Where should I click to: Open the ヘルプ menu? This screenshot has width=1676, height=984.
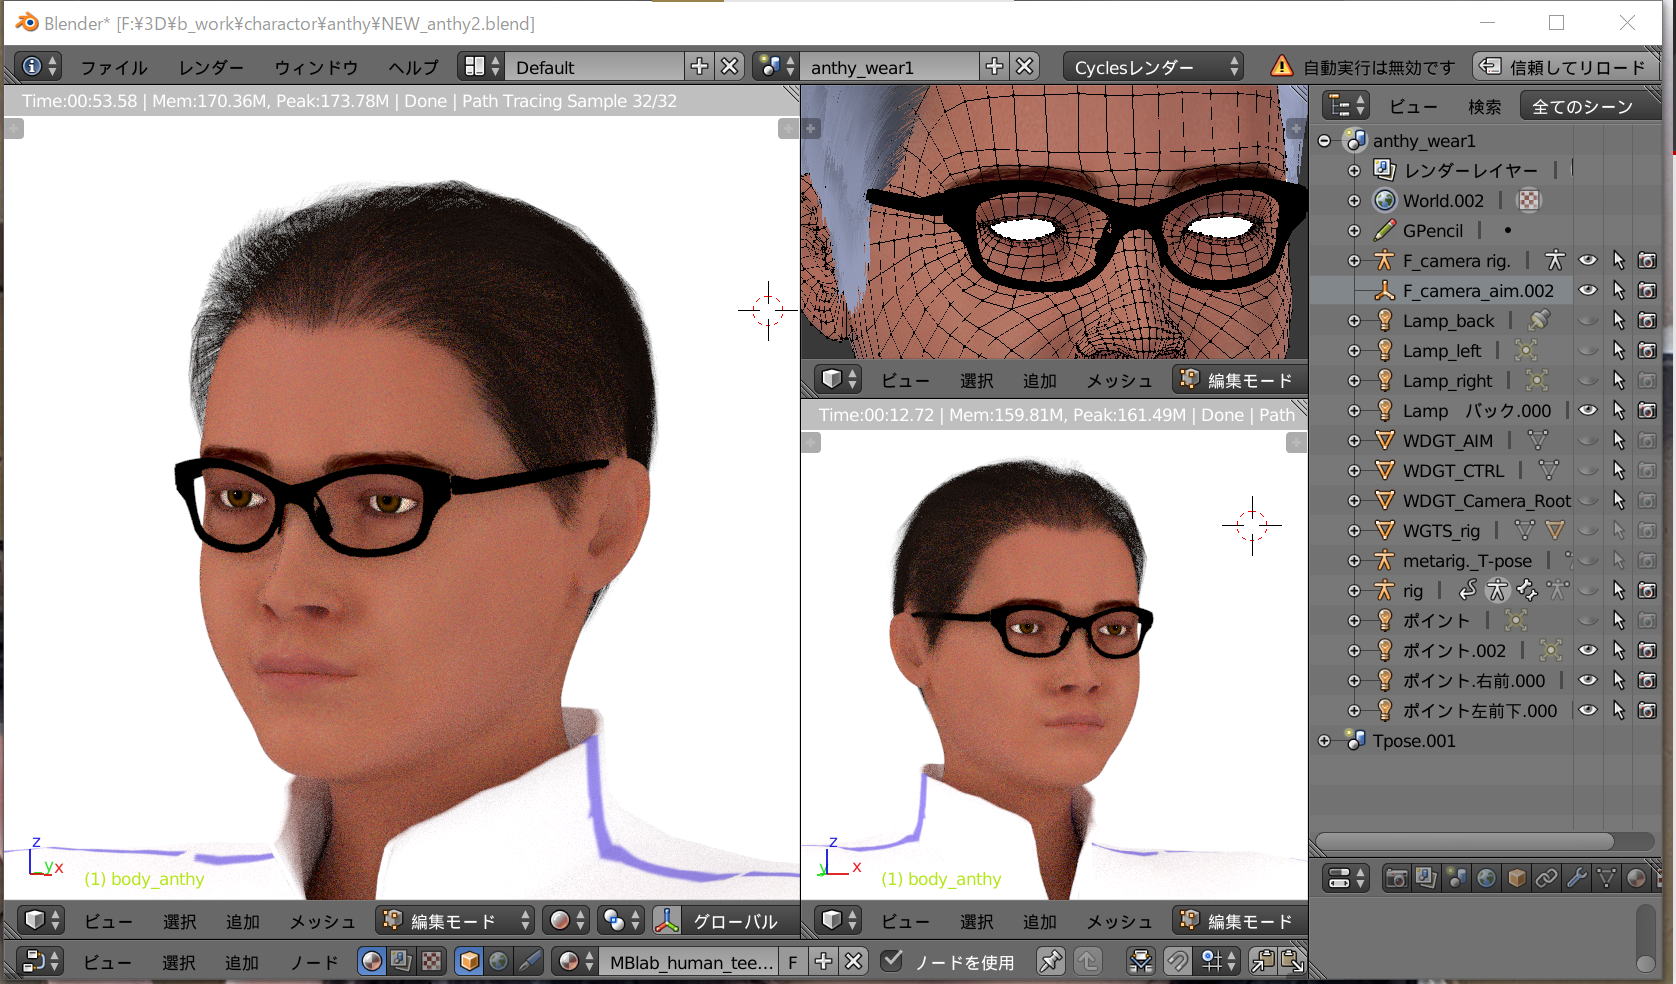pyautogui.click(x=413, y=67)
